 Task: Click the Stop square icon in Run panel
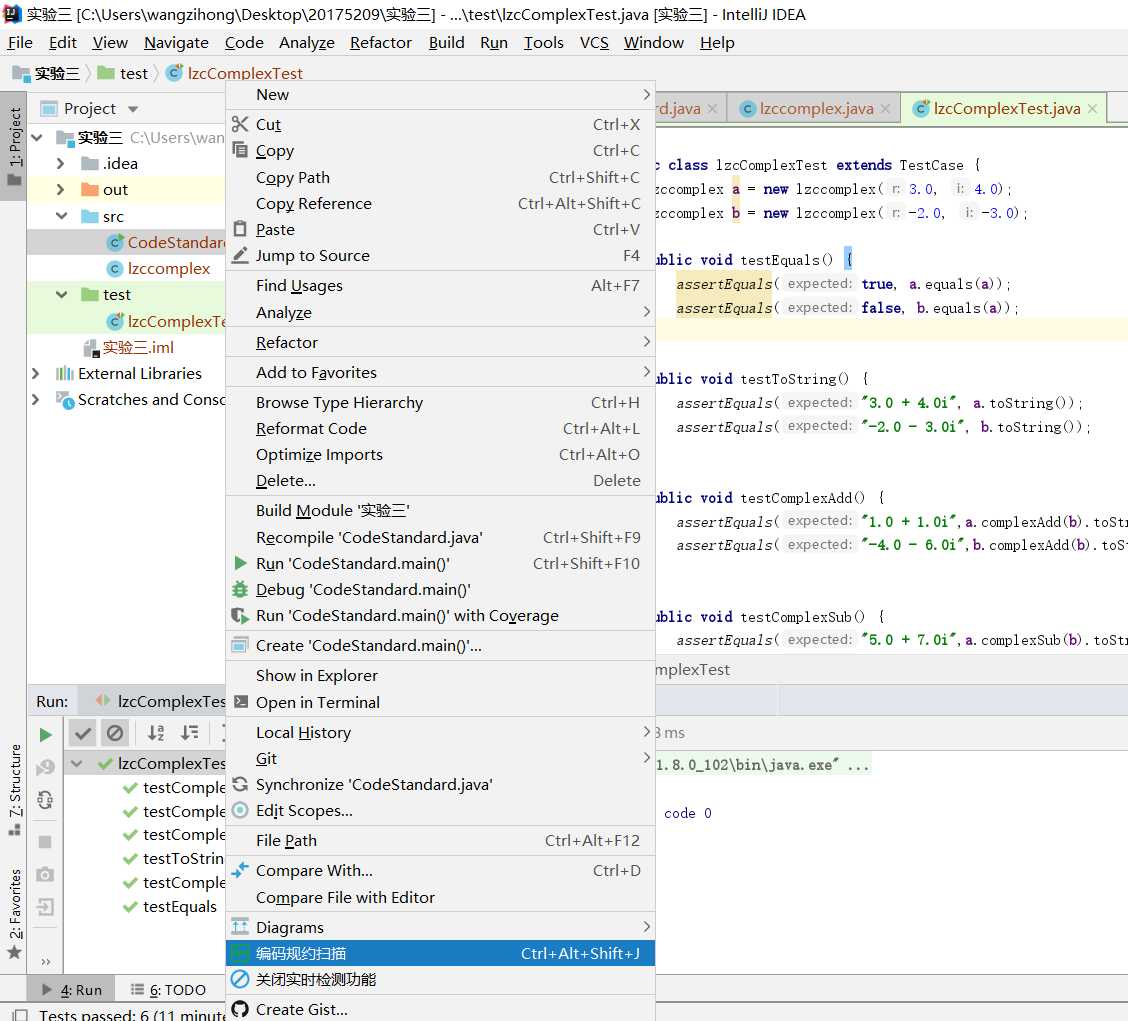(x=45, y=841)
